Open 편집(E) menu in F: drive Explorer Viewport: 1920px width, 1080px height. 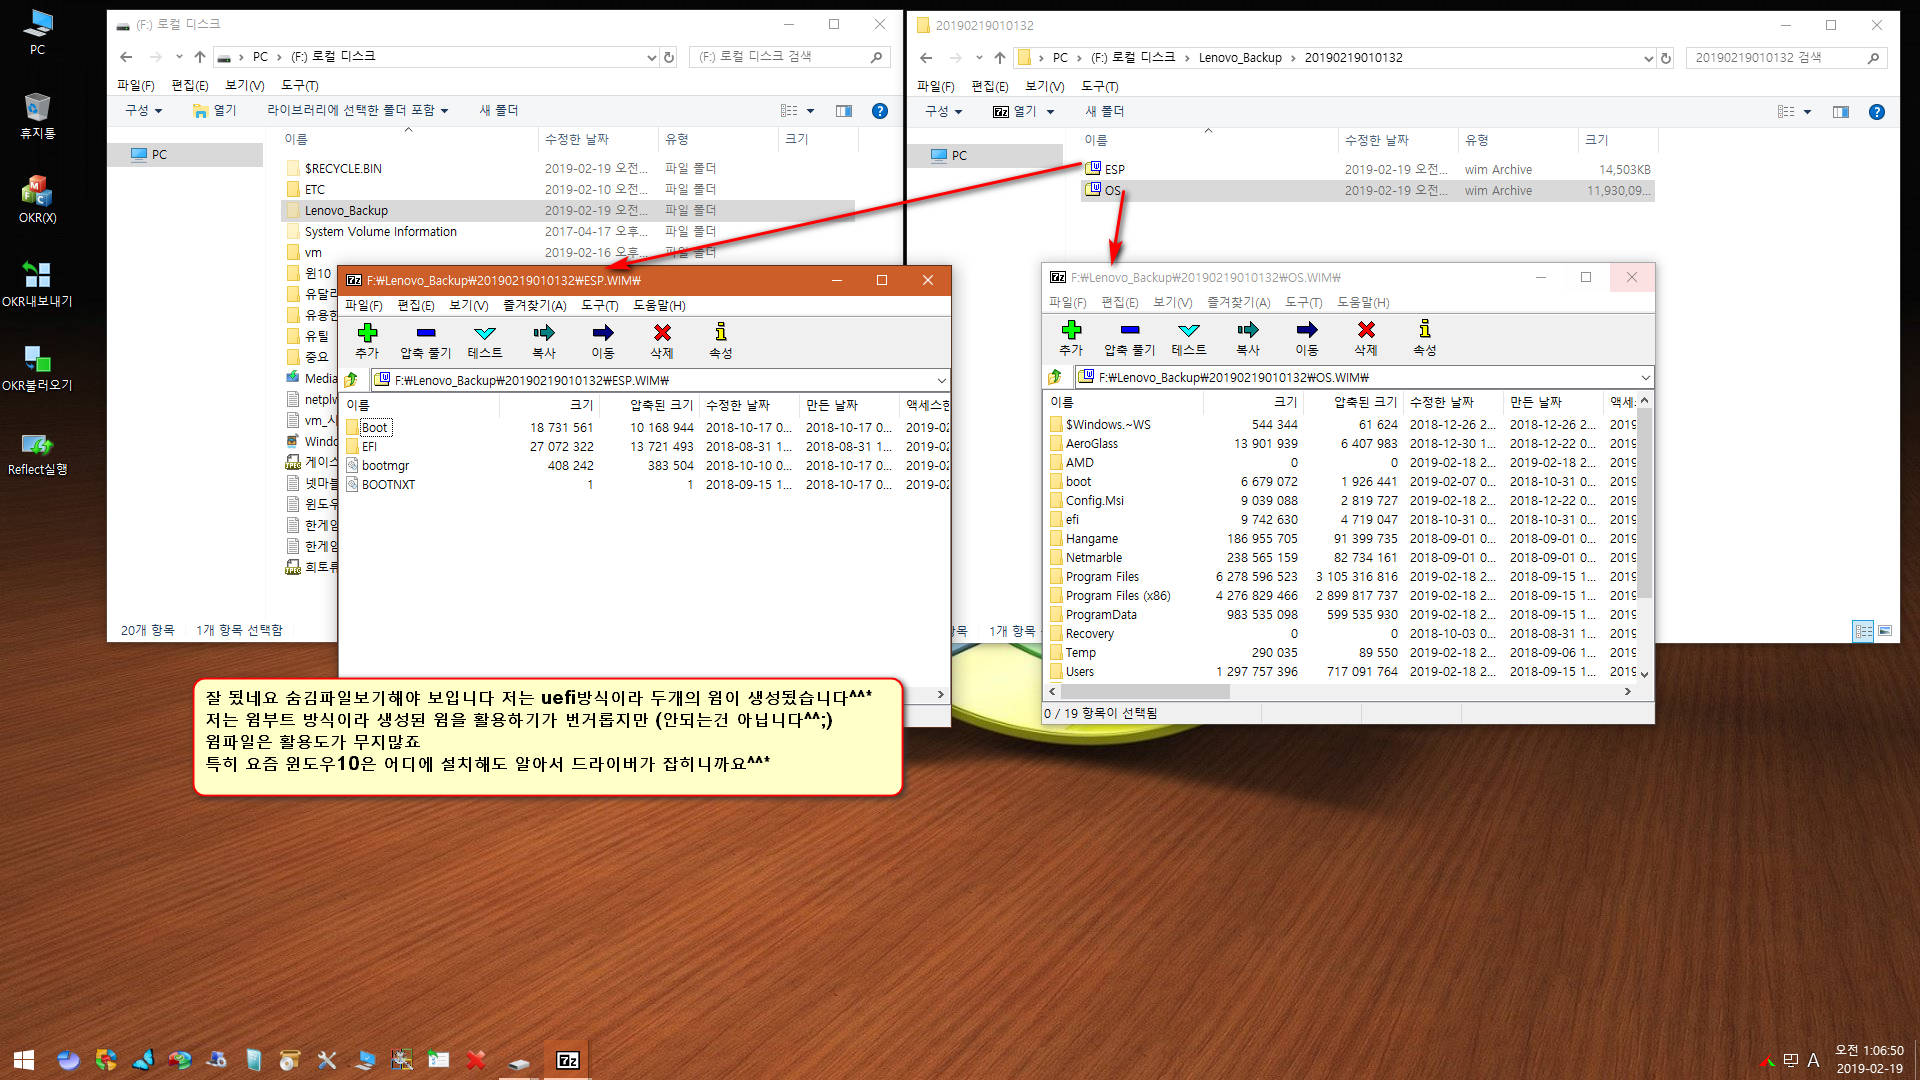click(x=189, y=85)
